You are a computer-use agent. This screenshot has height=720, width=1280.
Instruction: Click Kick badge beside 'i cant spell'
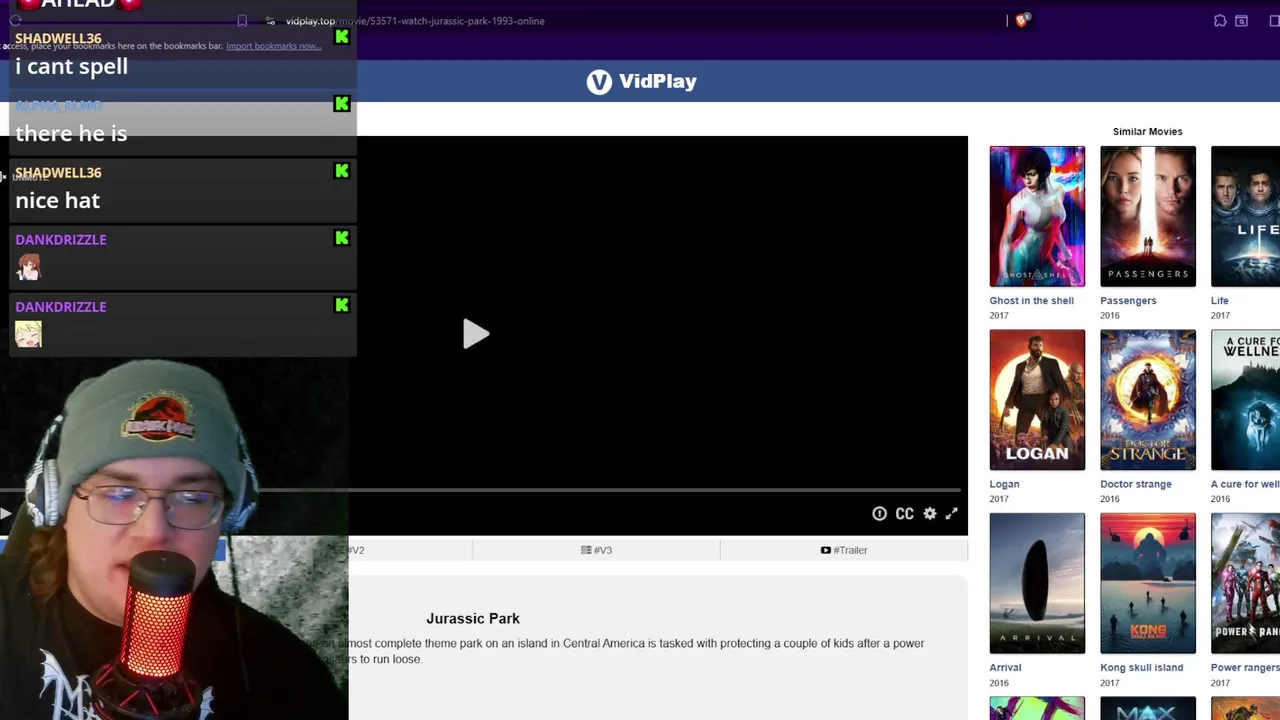point(342,37)
